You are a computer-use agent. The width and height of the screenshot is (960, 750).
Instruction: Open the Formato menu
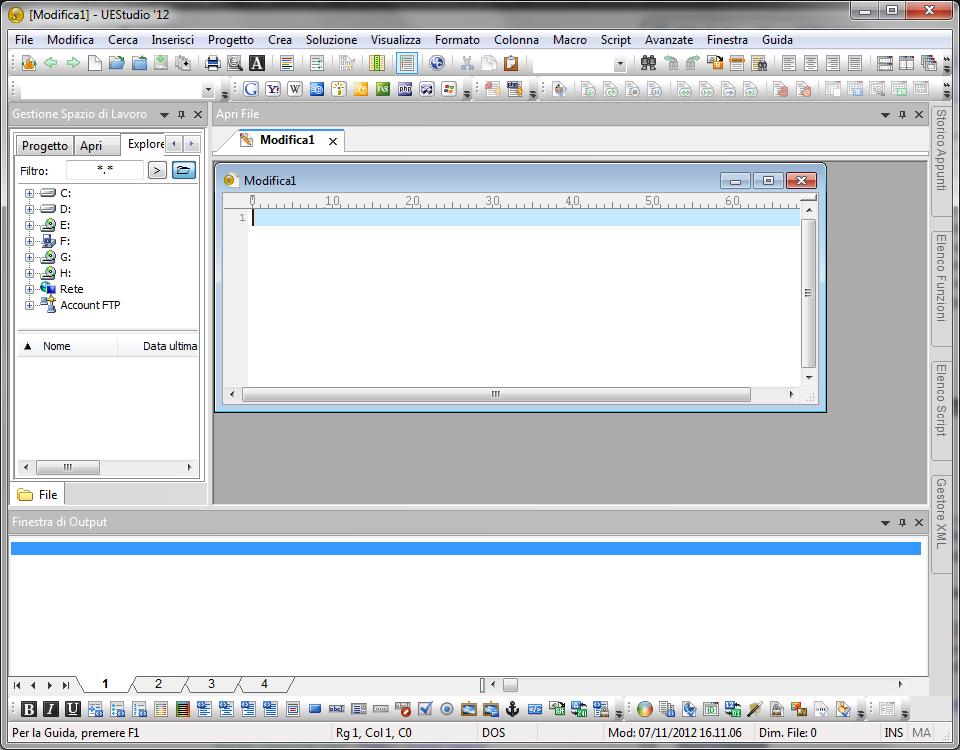[x=457, y=40]
